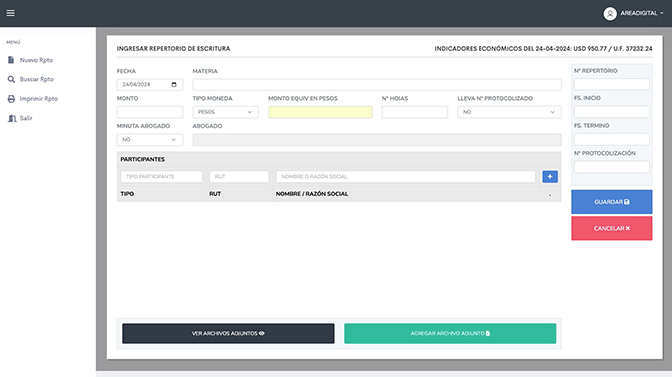Open the Minuta Abogado dropdown

150,140
